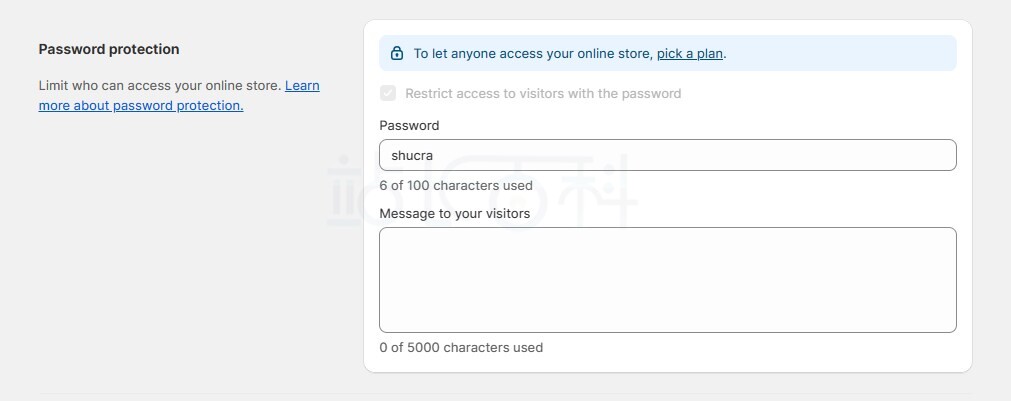Place the cursor after 'shucra' in the password field

point(434,155)
